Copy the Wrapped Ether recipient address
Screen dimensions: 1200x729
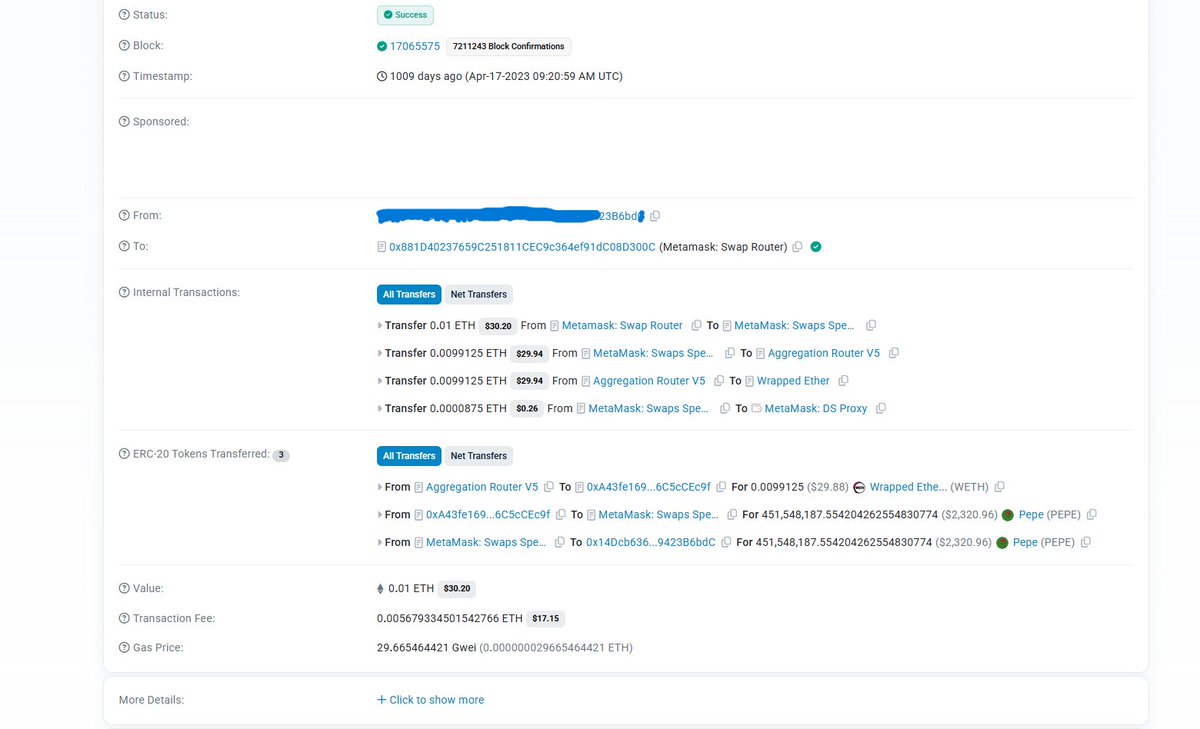pos(843,381)
